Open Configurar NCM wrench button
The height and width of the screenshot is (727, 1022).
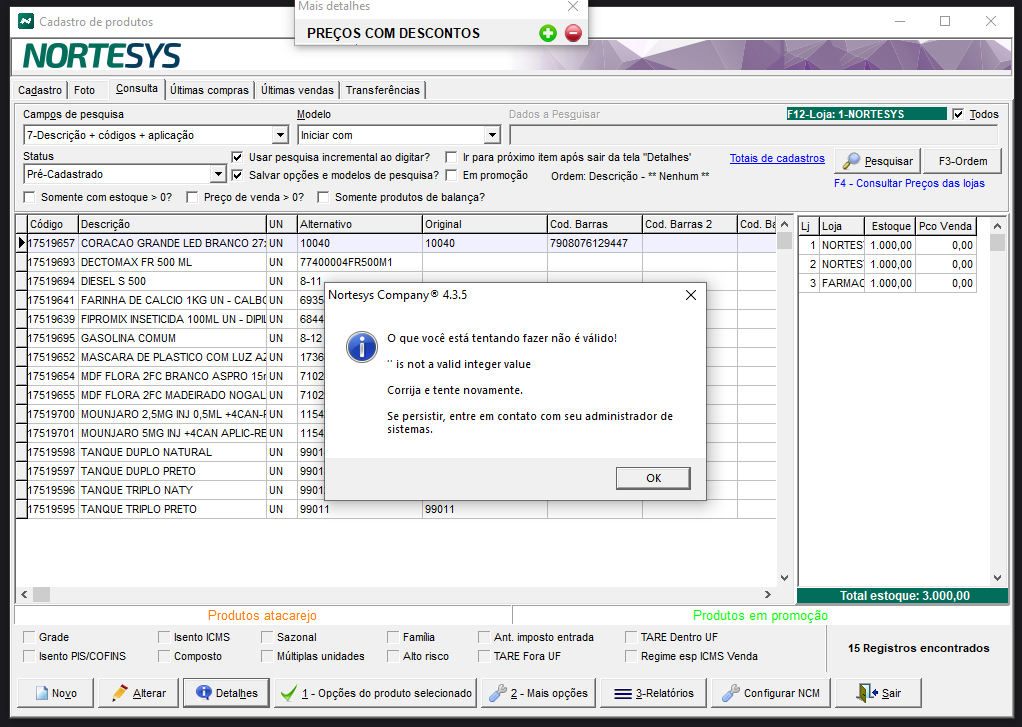click(x=770, y=693)
